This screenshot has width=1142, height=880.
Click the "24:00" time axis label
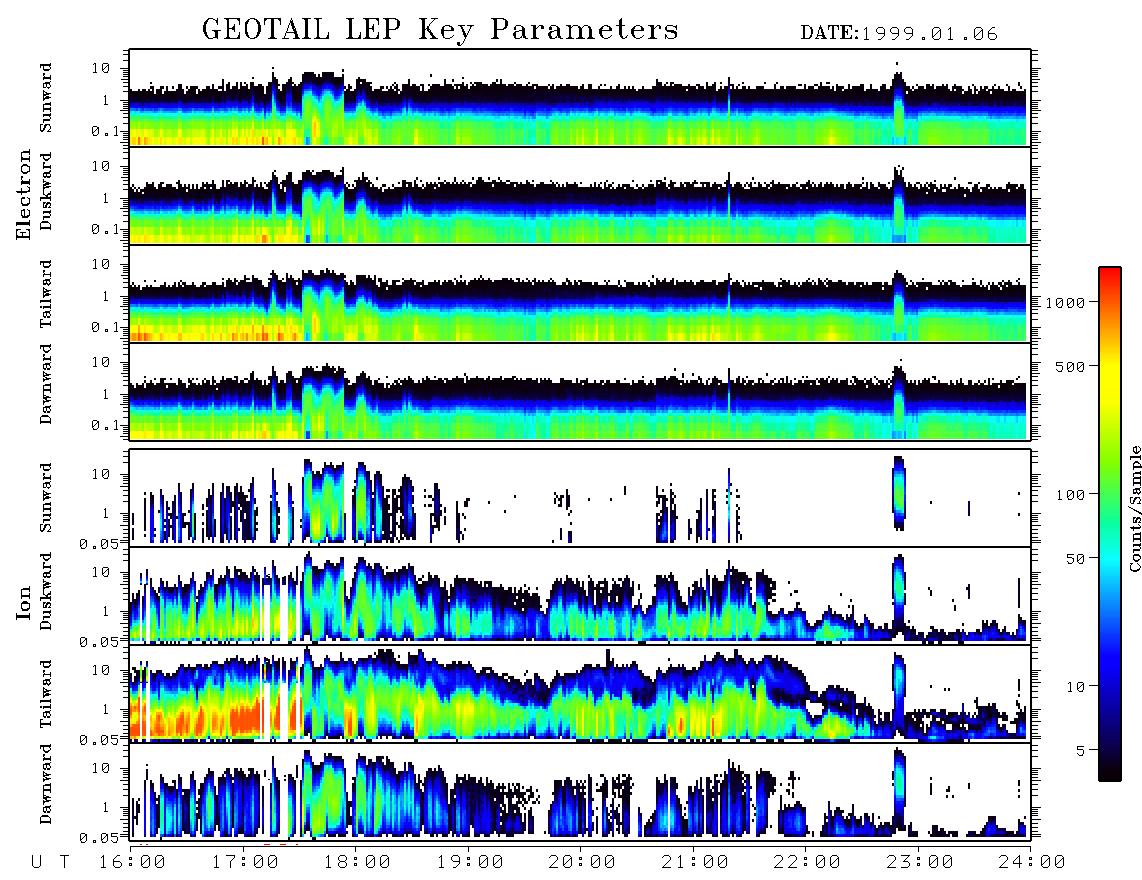click(x=1032, y=862)
